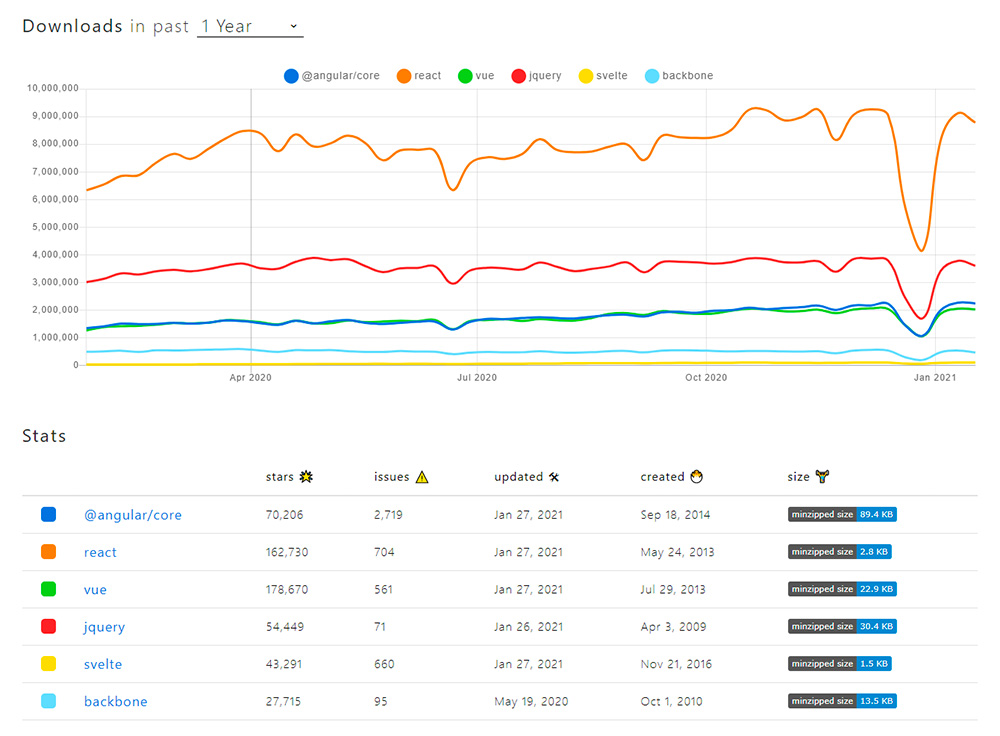Click the yellow swatch beside svelte row
The height and width of the screenshot is (736, 1000).
pos(48,663)
